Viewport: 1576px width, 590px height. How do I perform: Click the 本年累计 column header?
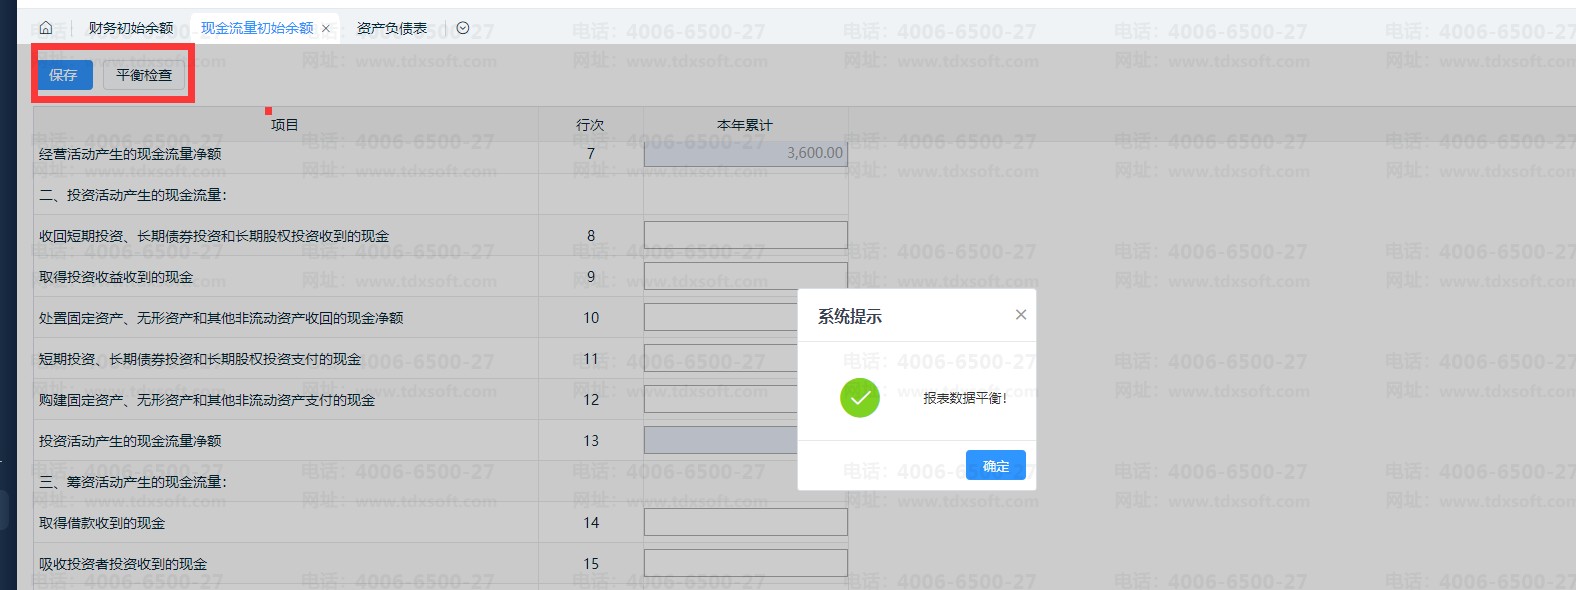pos(745,125)
